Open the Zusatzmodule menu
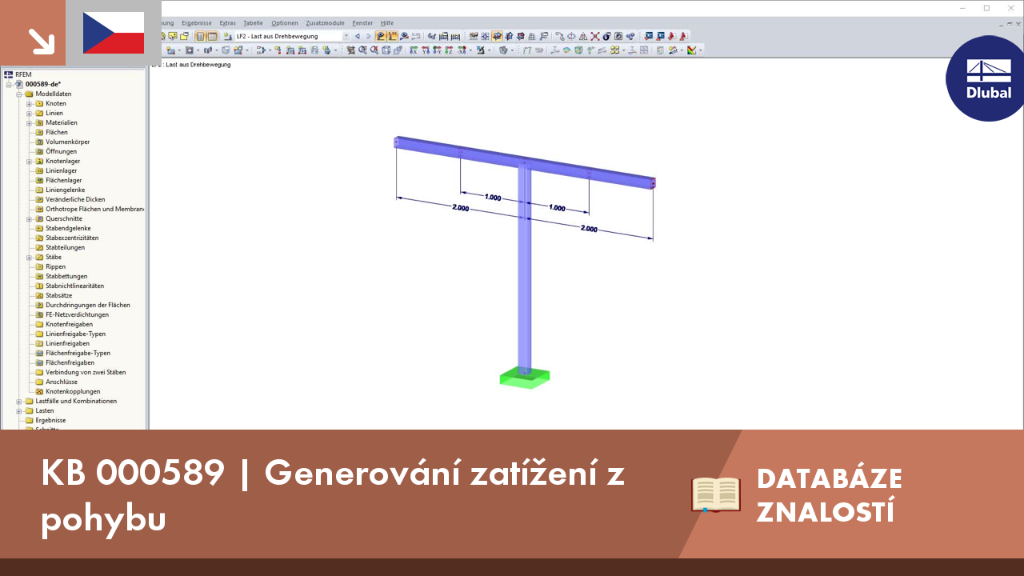Image resolution: width=1024 pixels, height=576 pixels. pyautogui.click(x=325, y=23)
